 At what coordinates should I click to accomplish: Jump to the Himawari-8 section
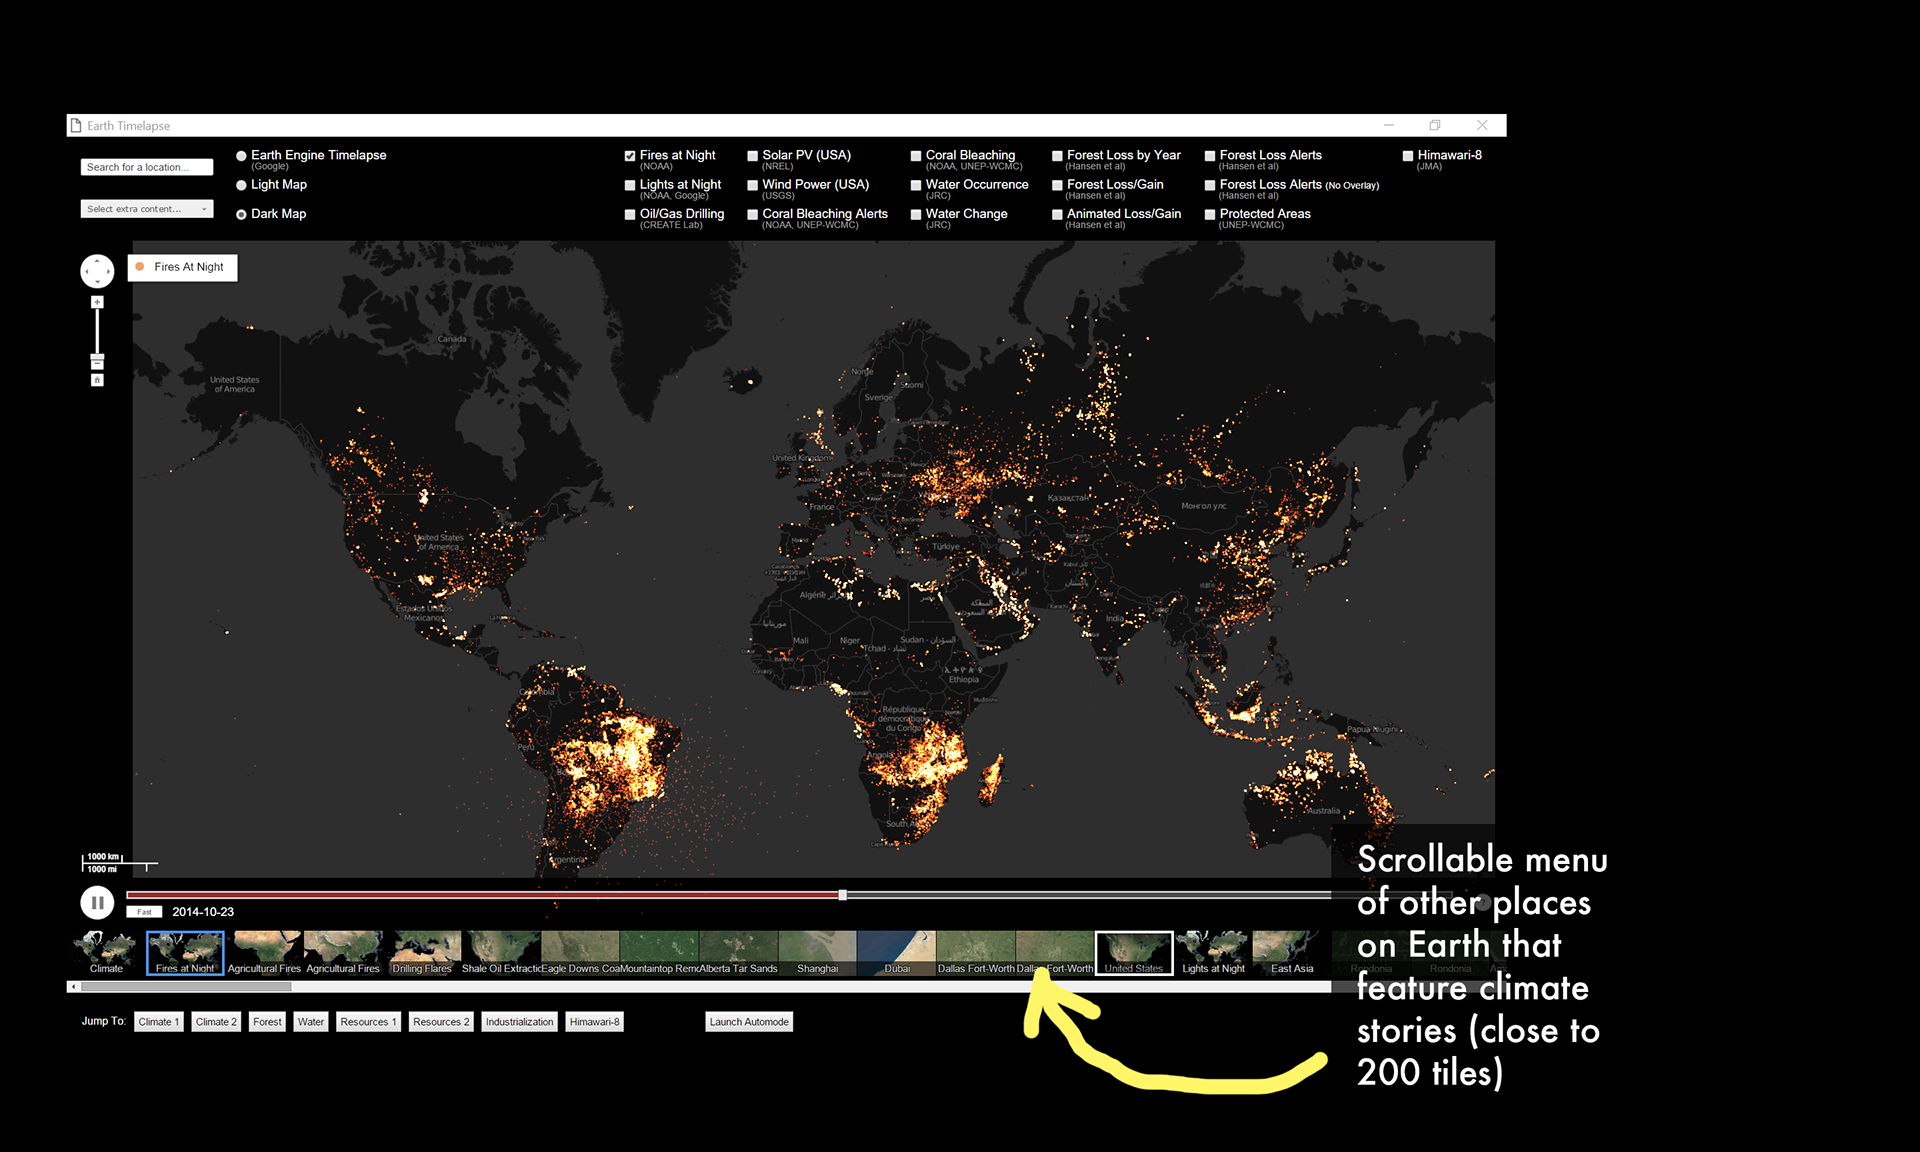click(x=595, y=1022)
